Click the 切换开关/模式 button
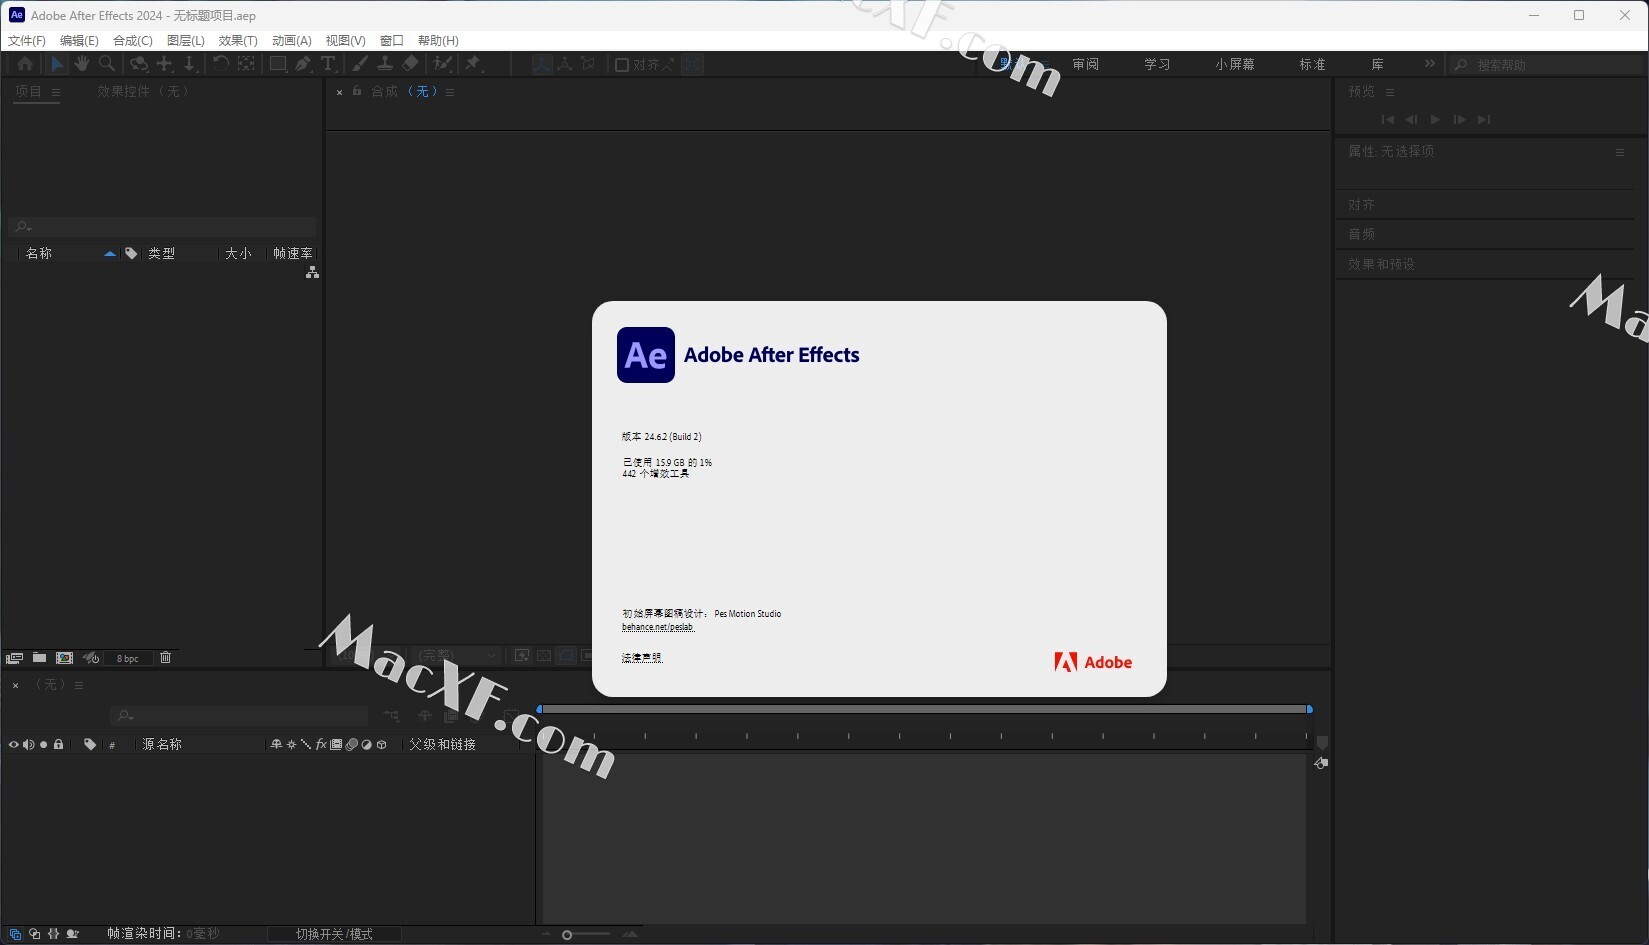 (x=334, y=934)
